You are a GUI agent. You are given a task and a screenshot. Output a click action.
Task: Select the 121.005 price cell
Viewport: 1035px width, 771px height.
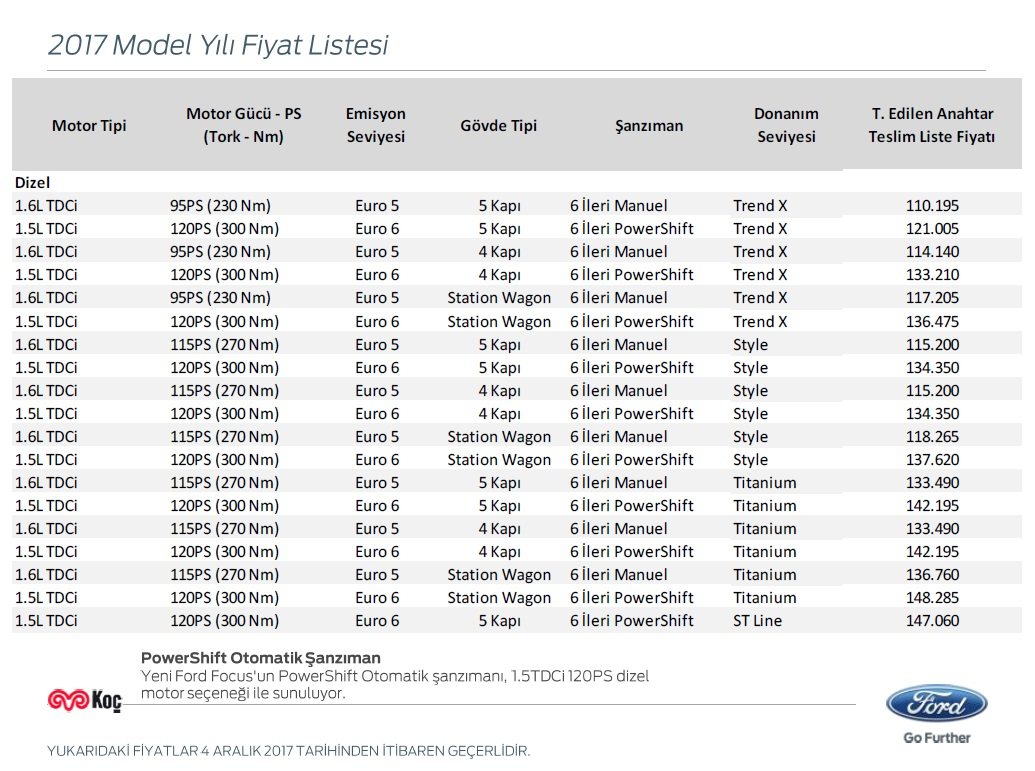click(x=932, y=228)
